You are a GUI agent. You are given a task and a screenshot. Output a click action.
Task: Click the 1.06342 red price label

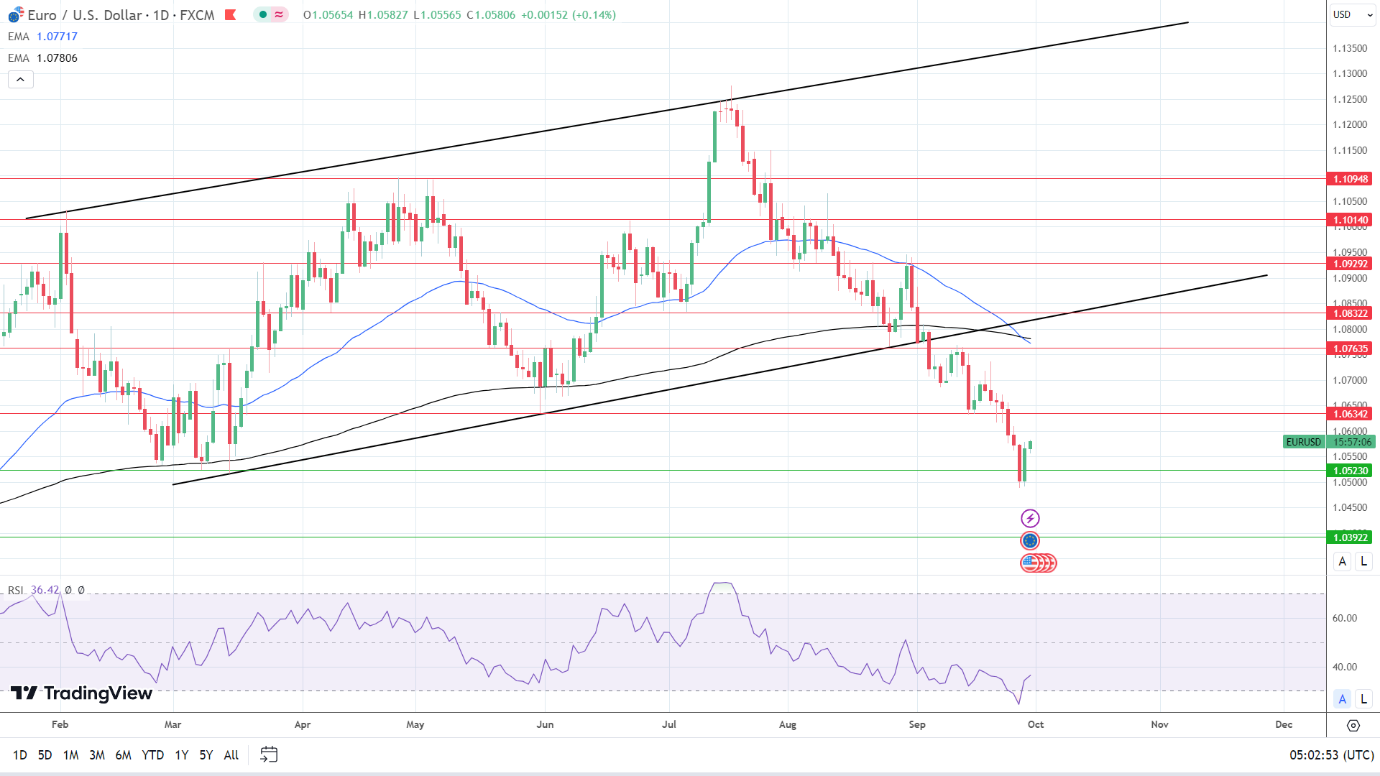click(1351, 413)
